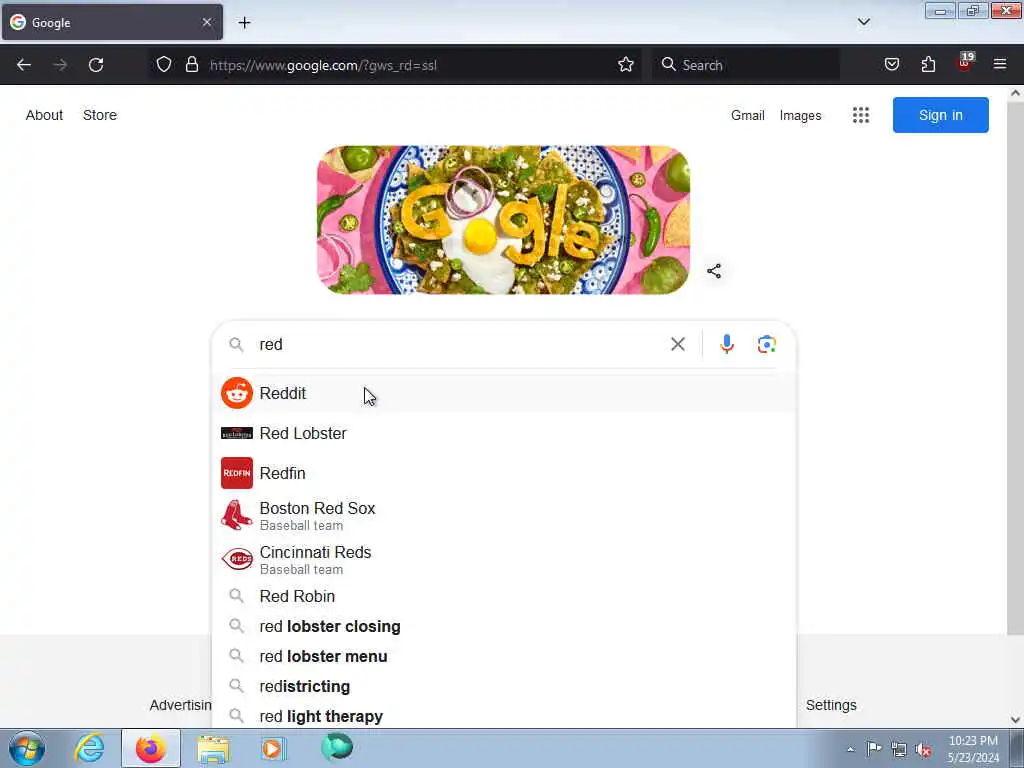The height and width of the screenshot is (768, 1024).
Task: Click the Redfin logo icon in suggestions
Action: pos(236,473)
